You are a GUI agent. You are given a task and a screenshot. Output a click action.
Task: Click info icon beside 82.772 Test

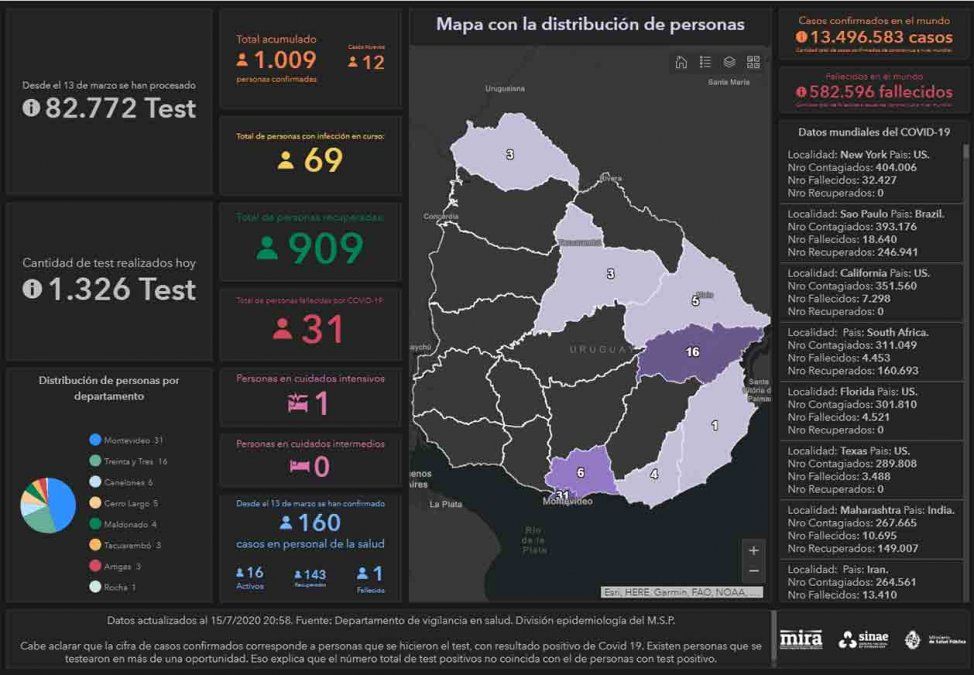31,108
